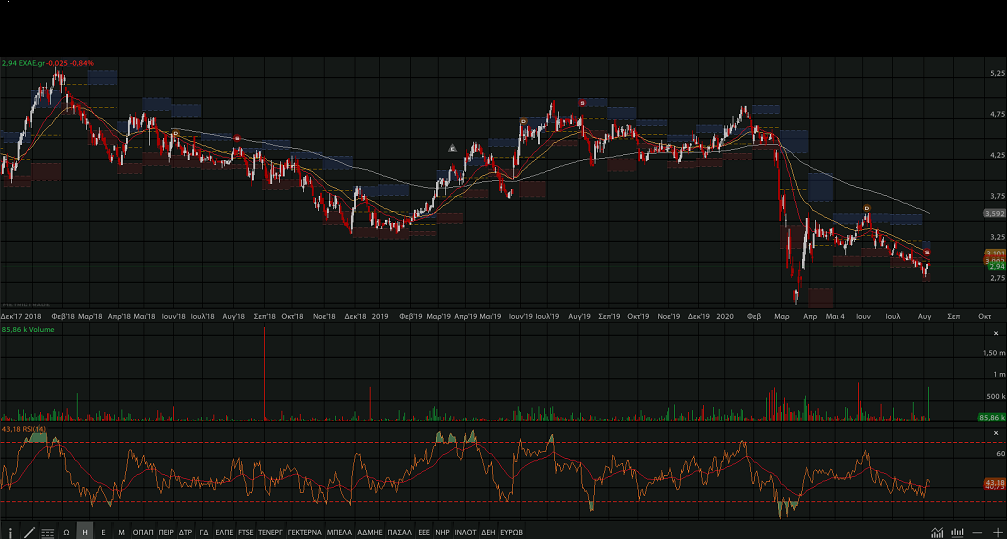Open the data table grid icon

[x=47, y=532]
